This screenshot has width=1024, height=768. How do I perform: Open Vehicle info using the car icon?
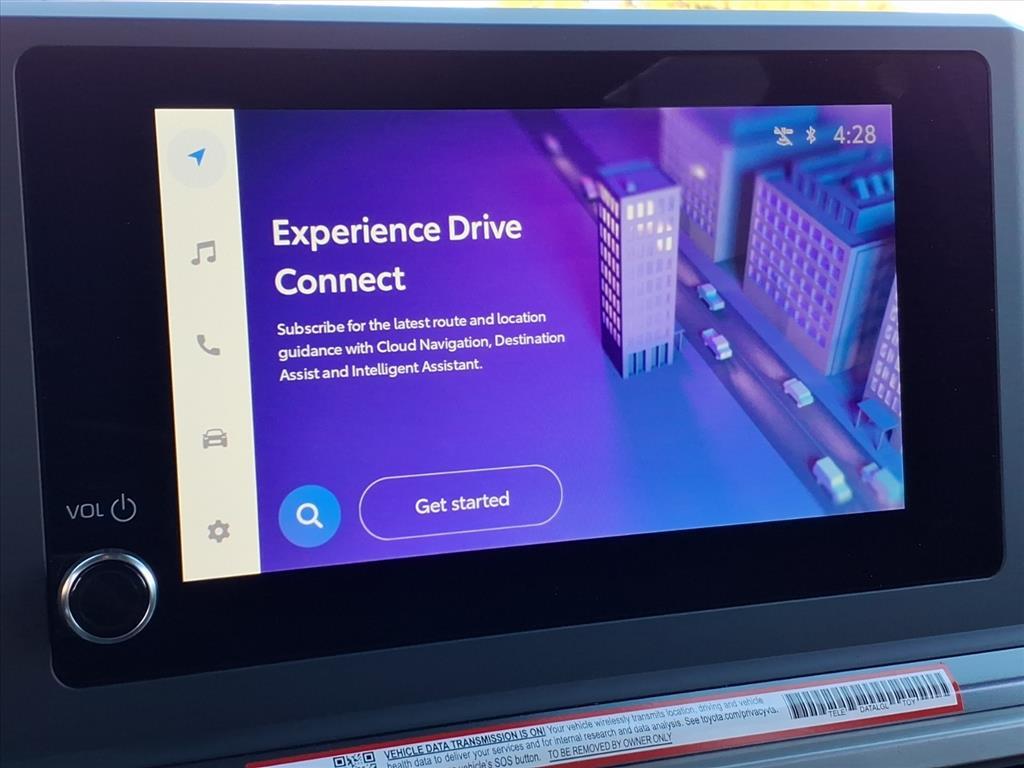[x=214, y=438]
